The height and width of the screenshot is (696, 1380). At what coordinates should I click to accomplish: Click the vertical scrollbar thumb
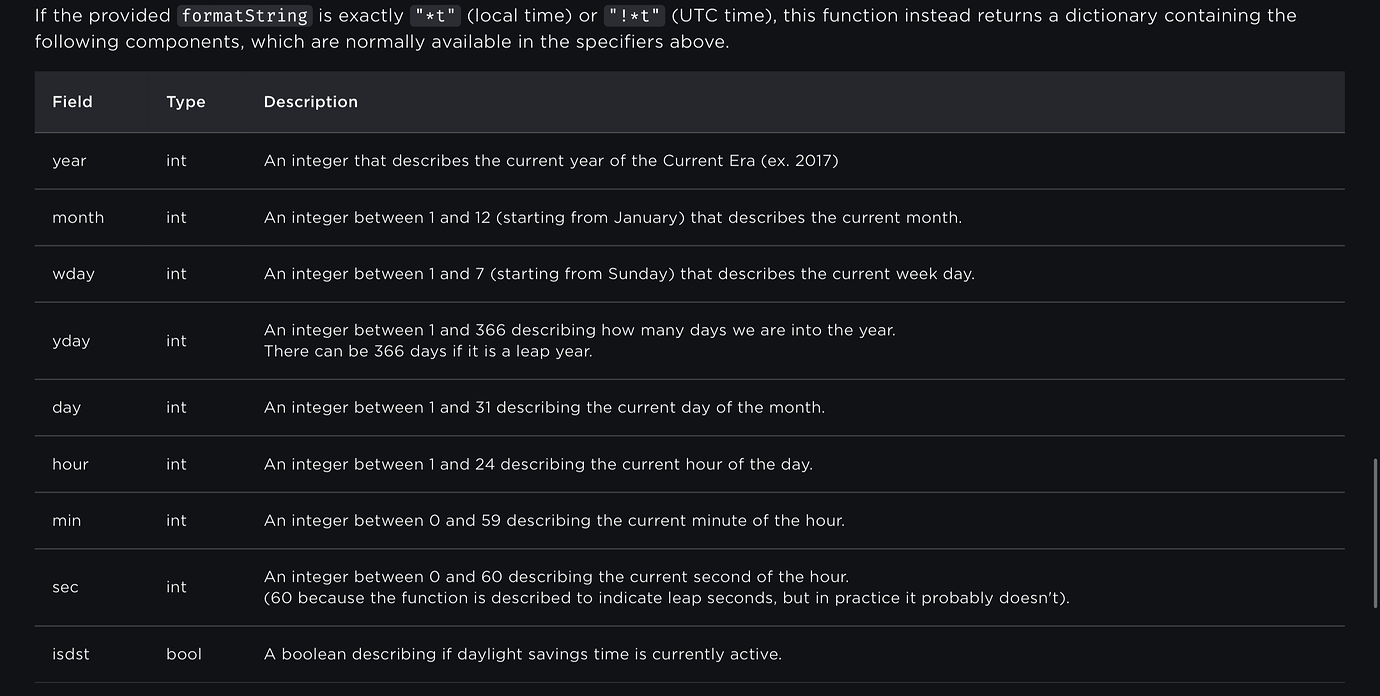pos(1374,532)
